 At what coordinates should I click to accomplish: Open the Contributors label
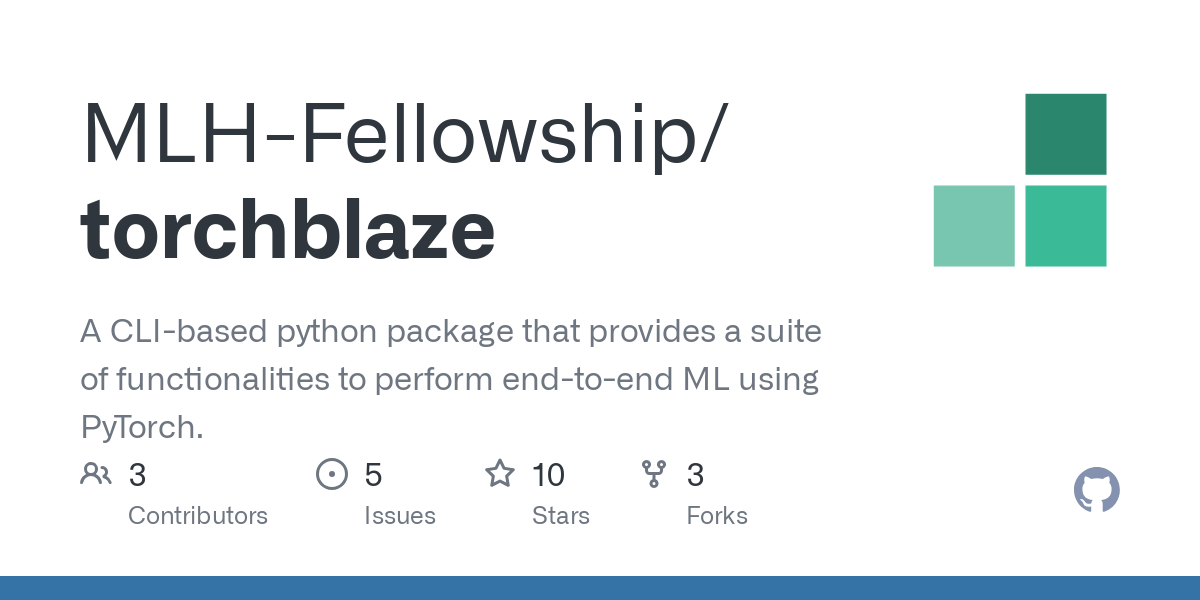tap(198, 516)
